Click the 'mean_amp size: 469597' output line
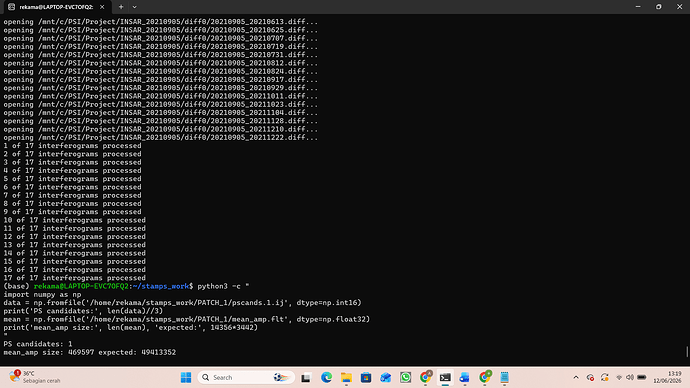 click(x=90, y=352)
